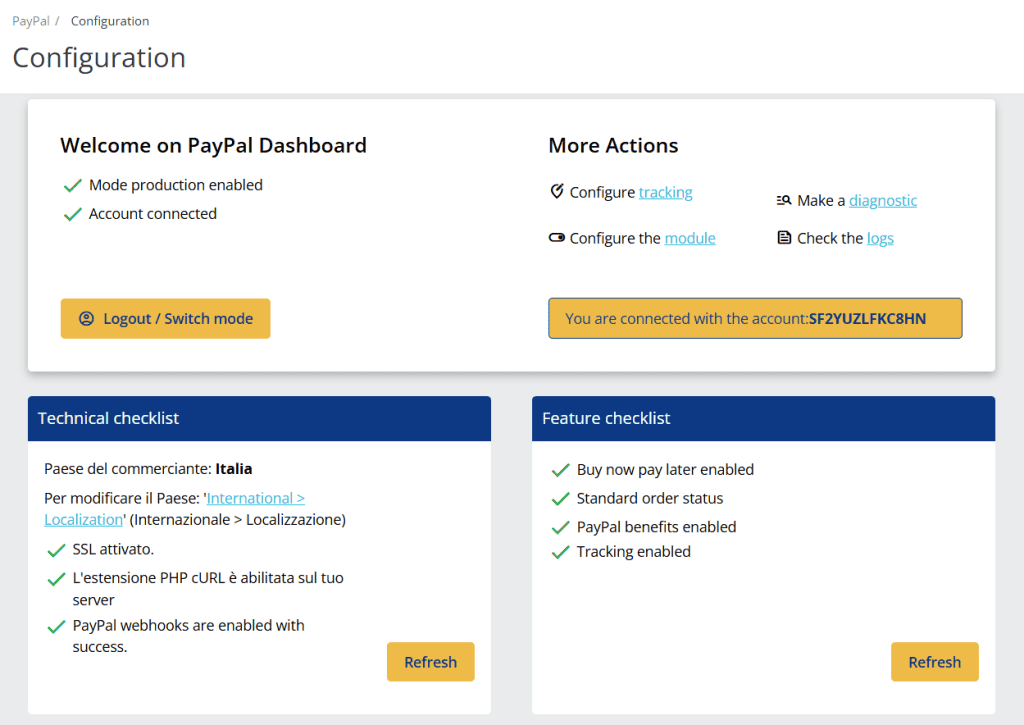Click the logs document icon
Image resolution: width=1024 pixels, height=725 pixels.
point(784,237)
